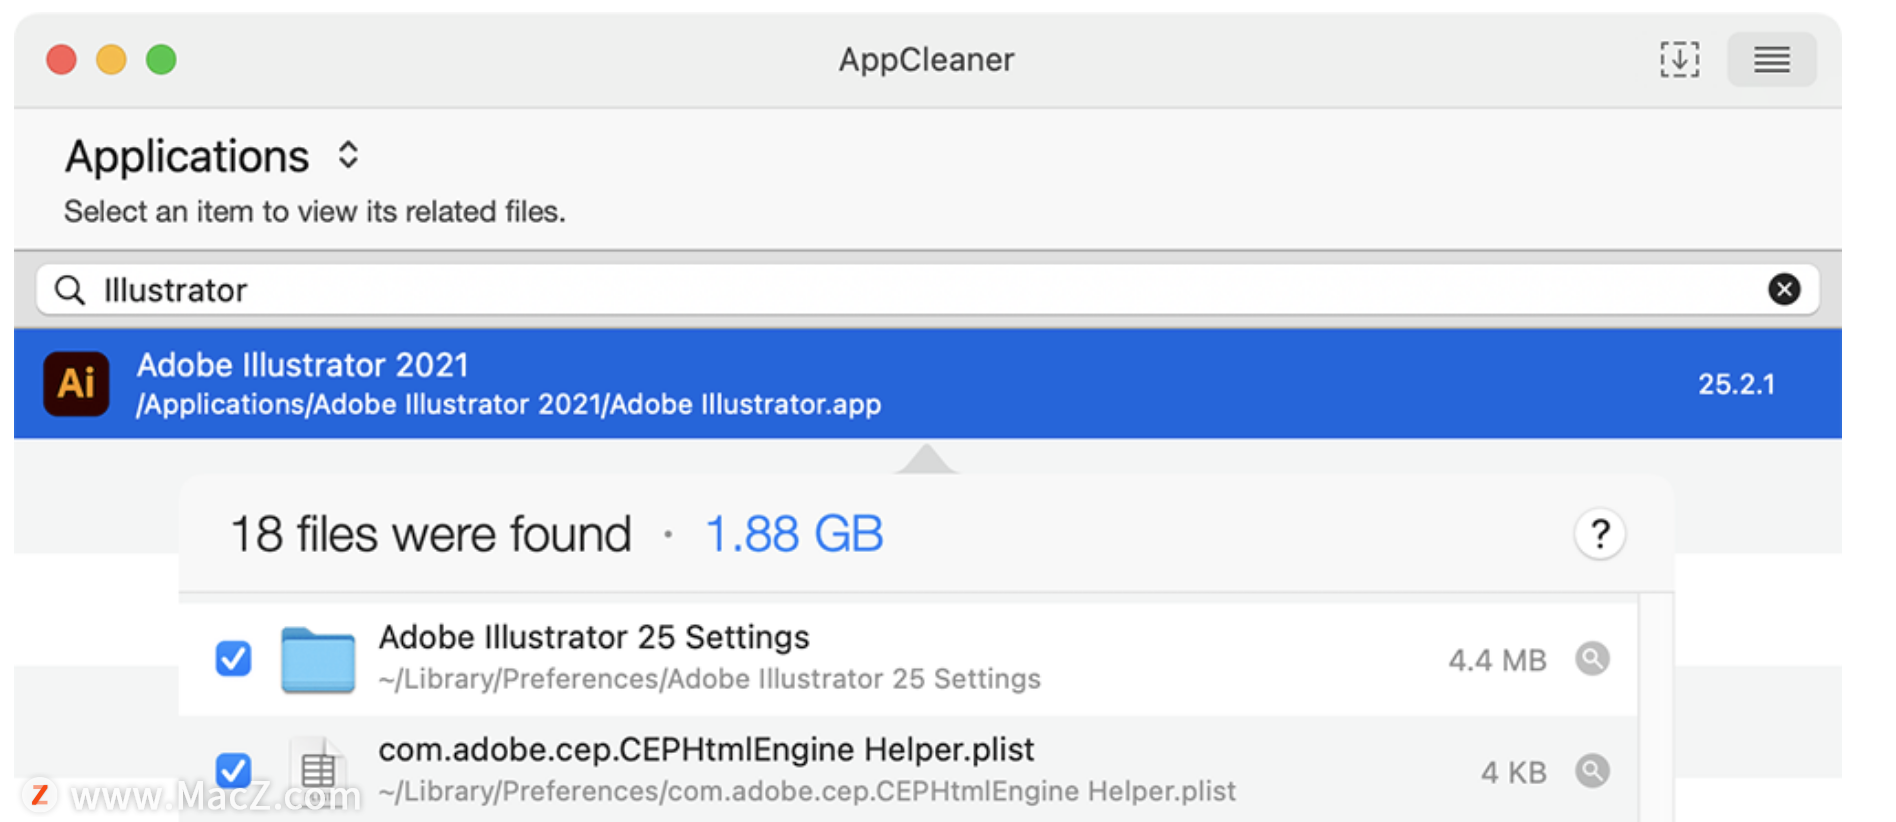Click the Adobe Illustrator Ai app icon
This screenshot has height=822, width=1896.
pyautogui.click(x=76, y=384)
